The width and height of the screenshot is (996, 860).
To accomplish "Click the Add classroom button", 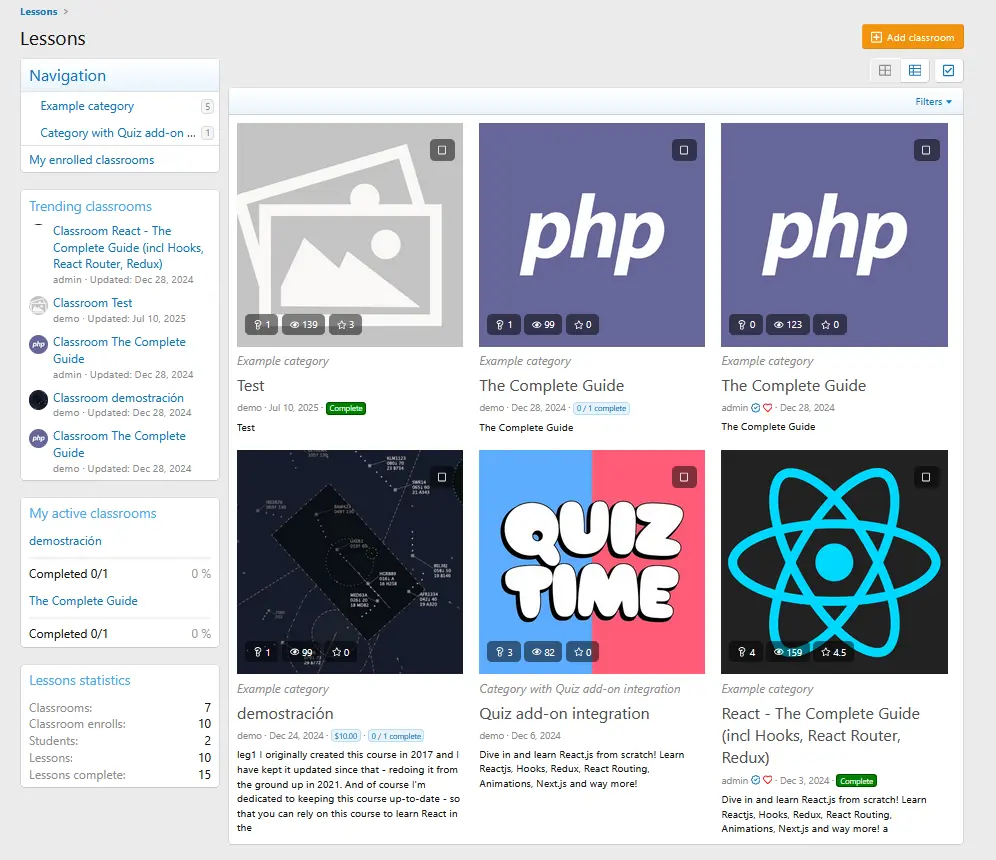I will click(x=912, y=37).
